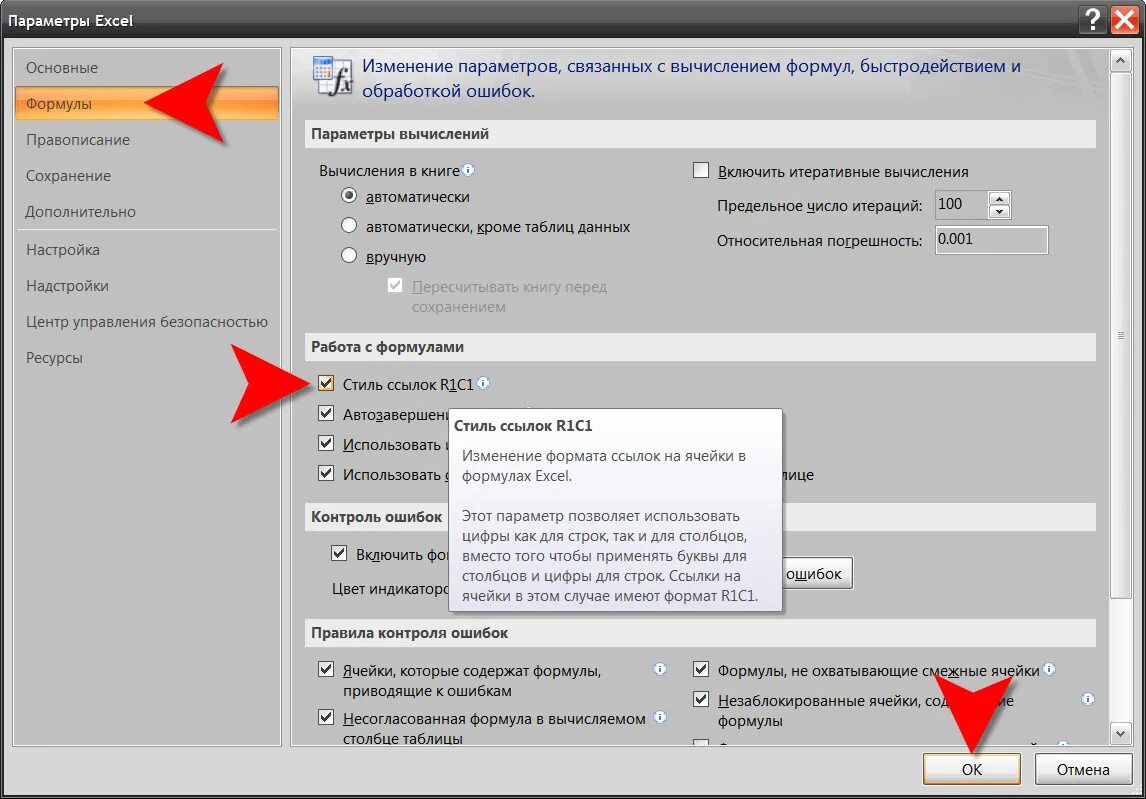Click the Работа с формулами section header
This screenshot has width=1146, height=799.
point(699,347)
